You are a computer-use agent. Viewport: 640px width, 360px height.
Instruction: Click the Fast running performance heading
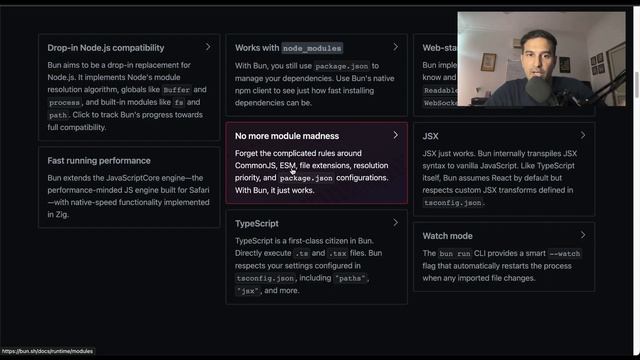tap(99, 161)
